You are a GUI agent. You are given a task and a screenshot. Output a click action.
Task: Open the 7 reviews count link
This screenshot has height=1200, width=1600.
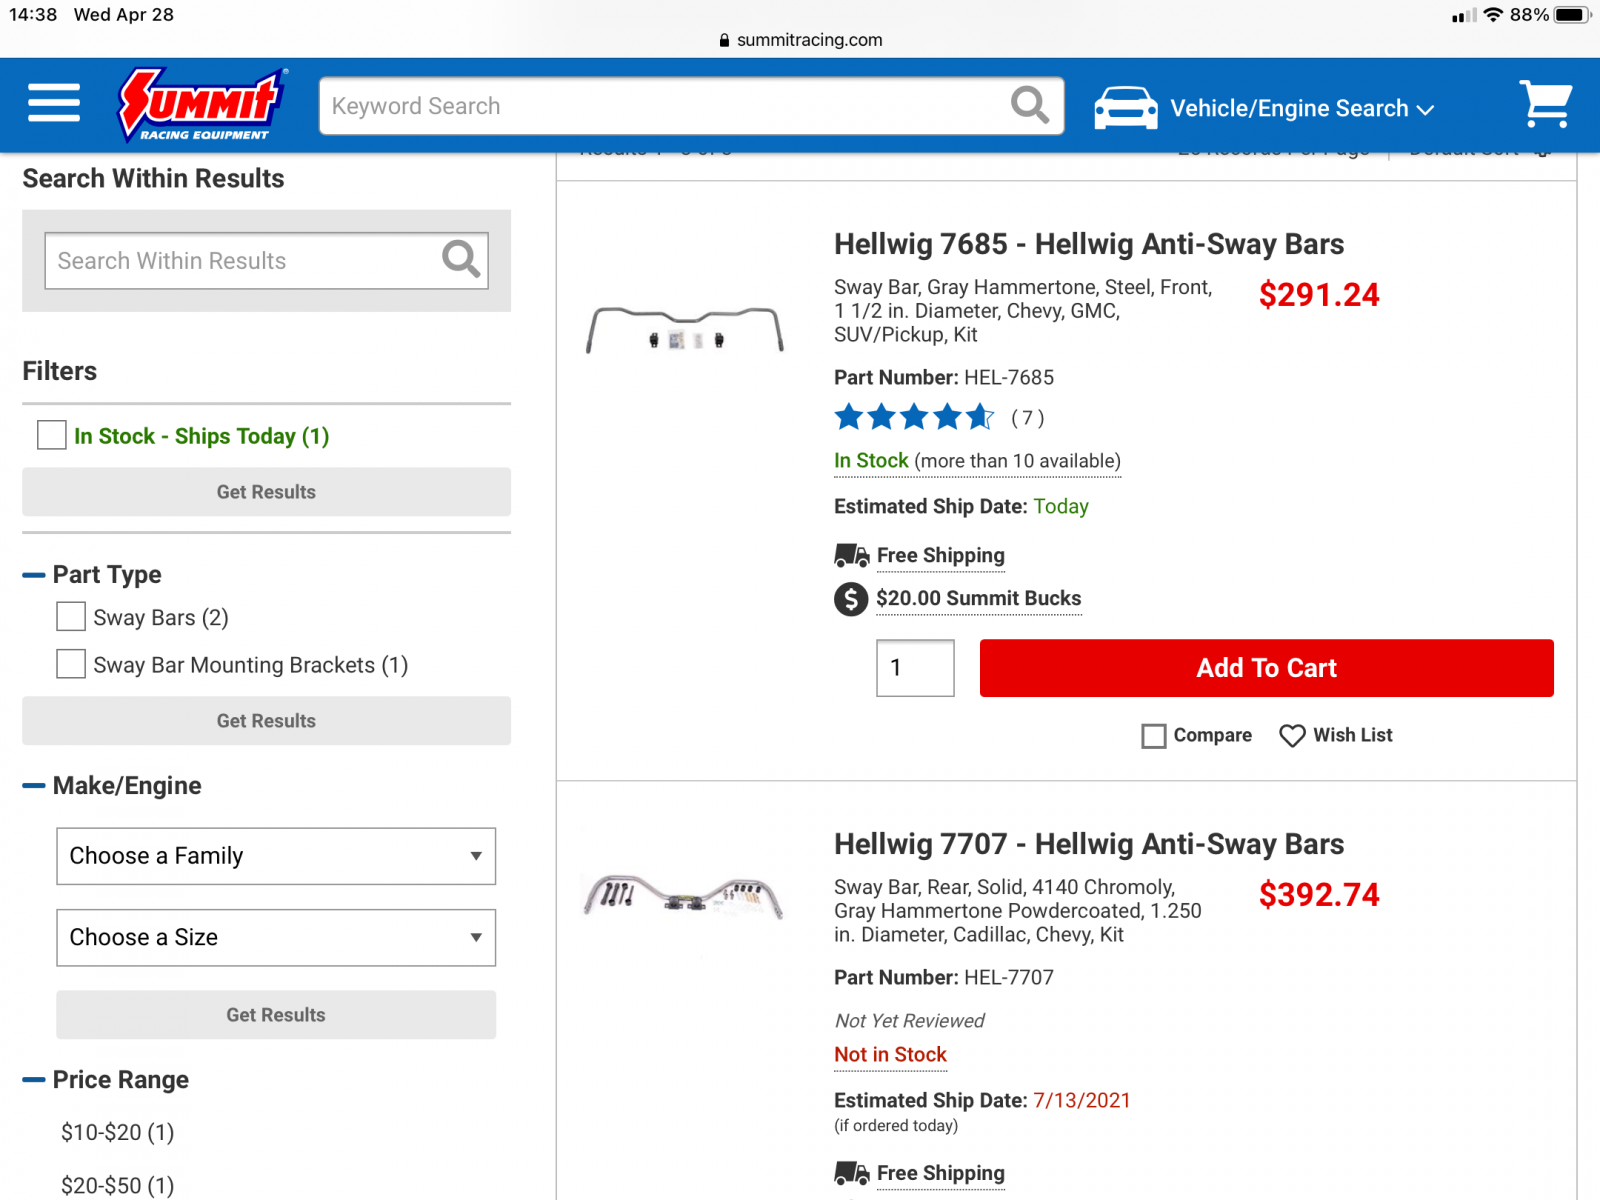(1027, 418)
